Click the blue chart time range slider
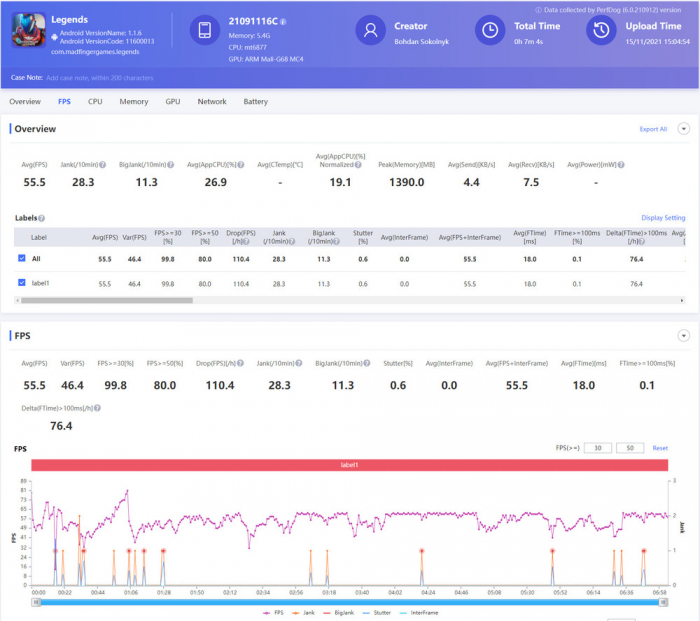This screenshot has width=700, height=621. point(350,603)
